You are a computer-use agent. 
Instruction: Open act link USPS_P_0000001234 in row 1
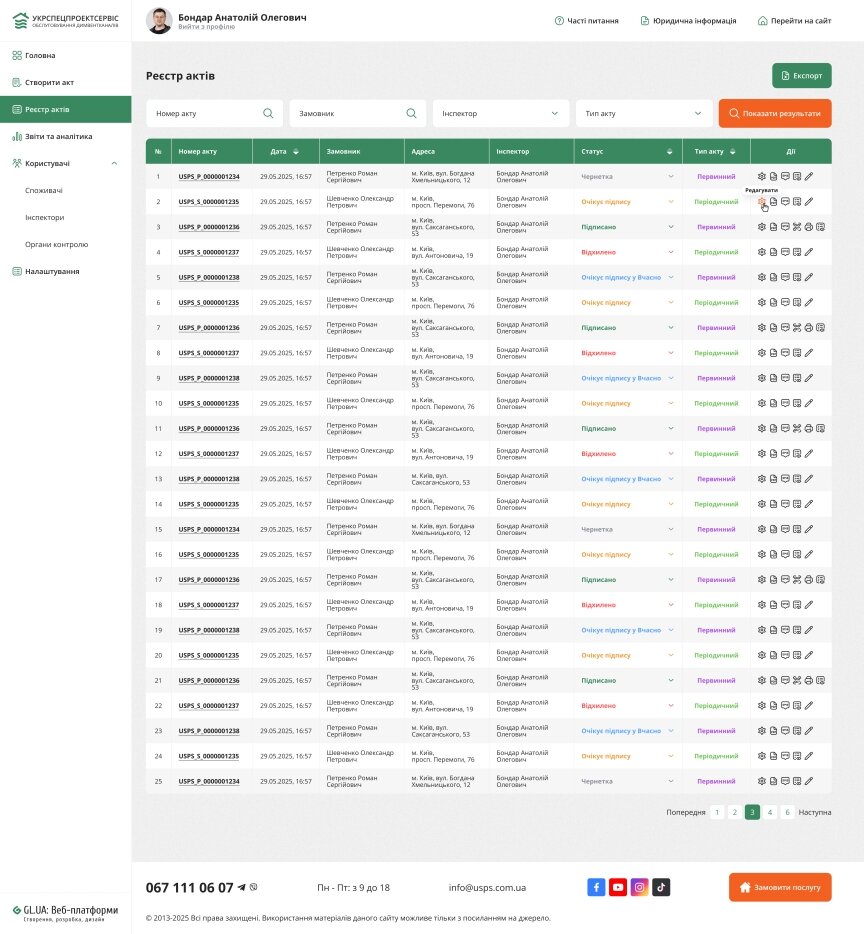coord(209,177)
